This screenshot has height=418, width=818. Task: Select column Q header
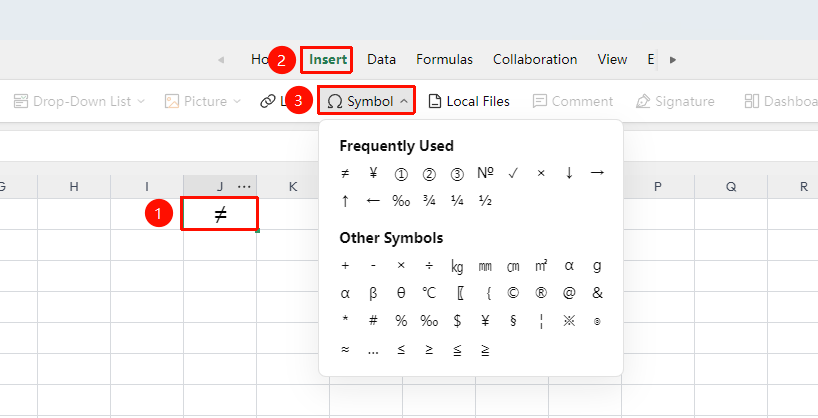pyautogui.click(x=731, y=187)
